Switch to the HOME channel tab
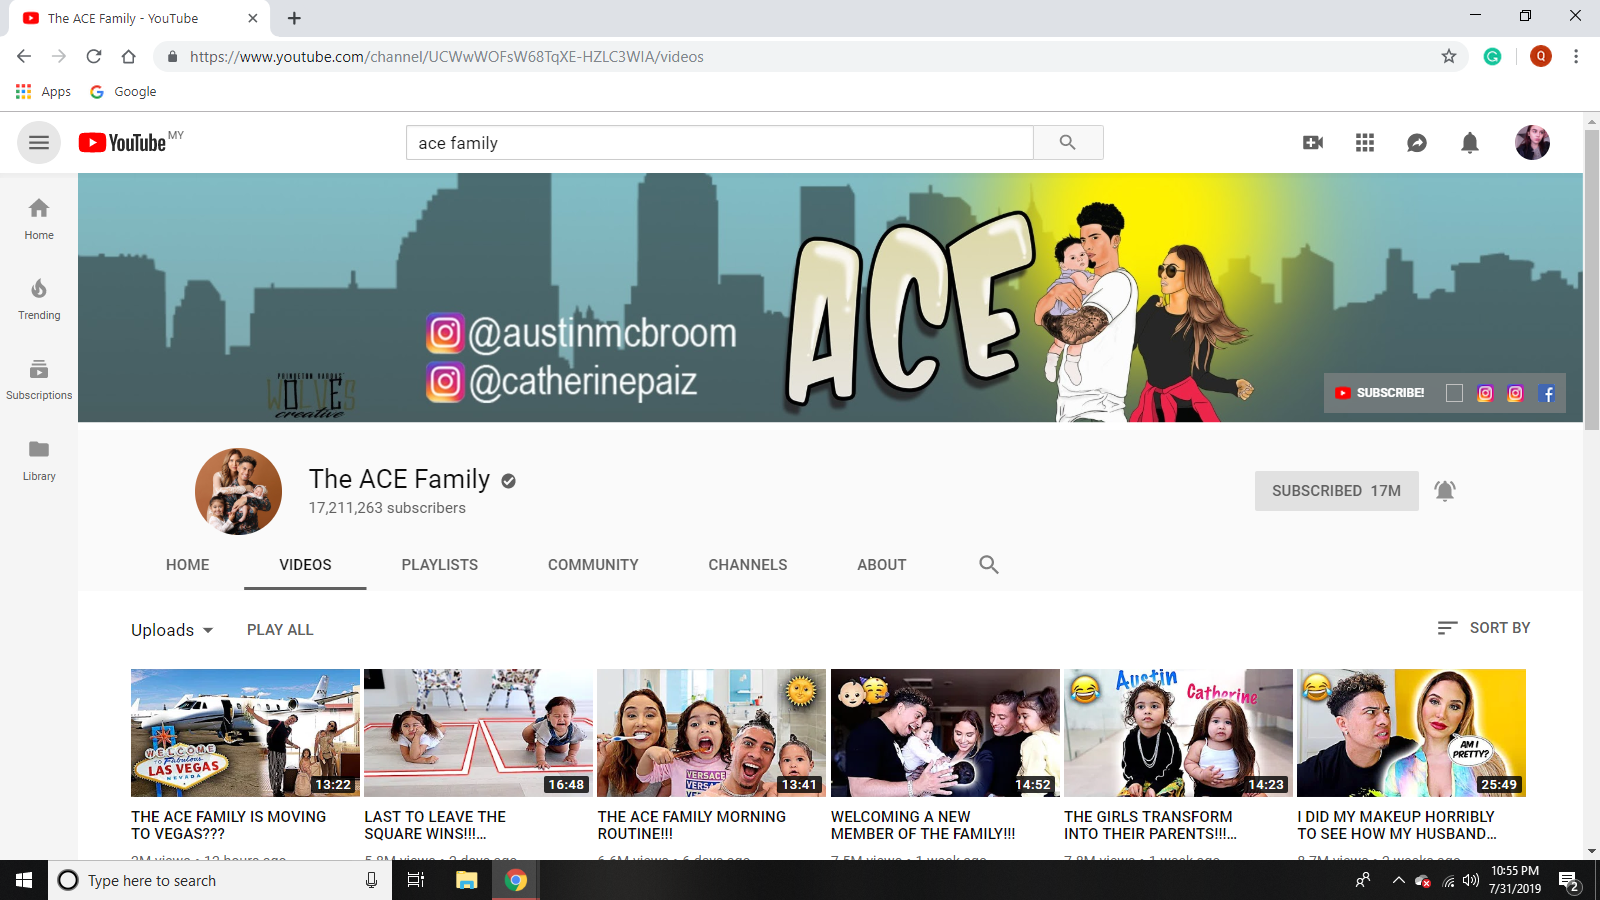Screen dimensions: 1600x900 point(188,565)
